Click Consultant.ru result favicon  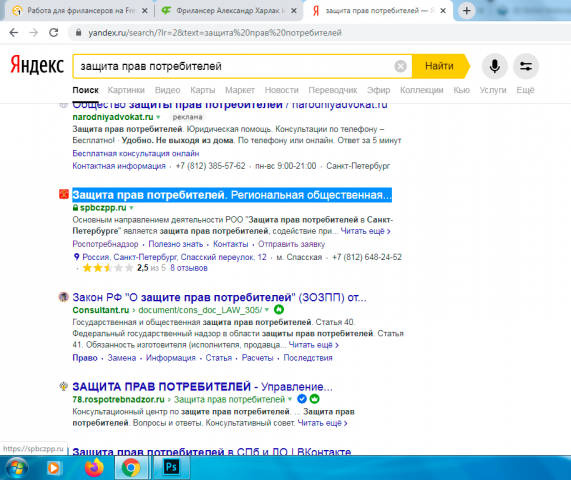click(x=64, y=297)
